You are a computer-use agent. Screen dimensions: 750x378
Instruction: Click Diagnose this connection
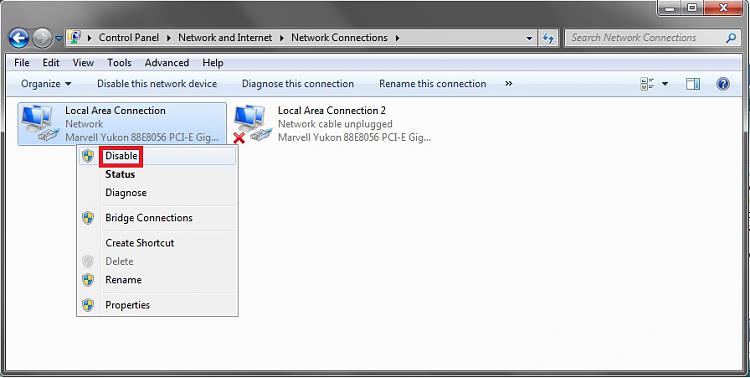tap(298, 84)
